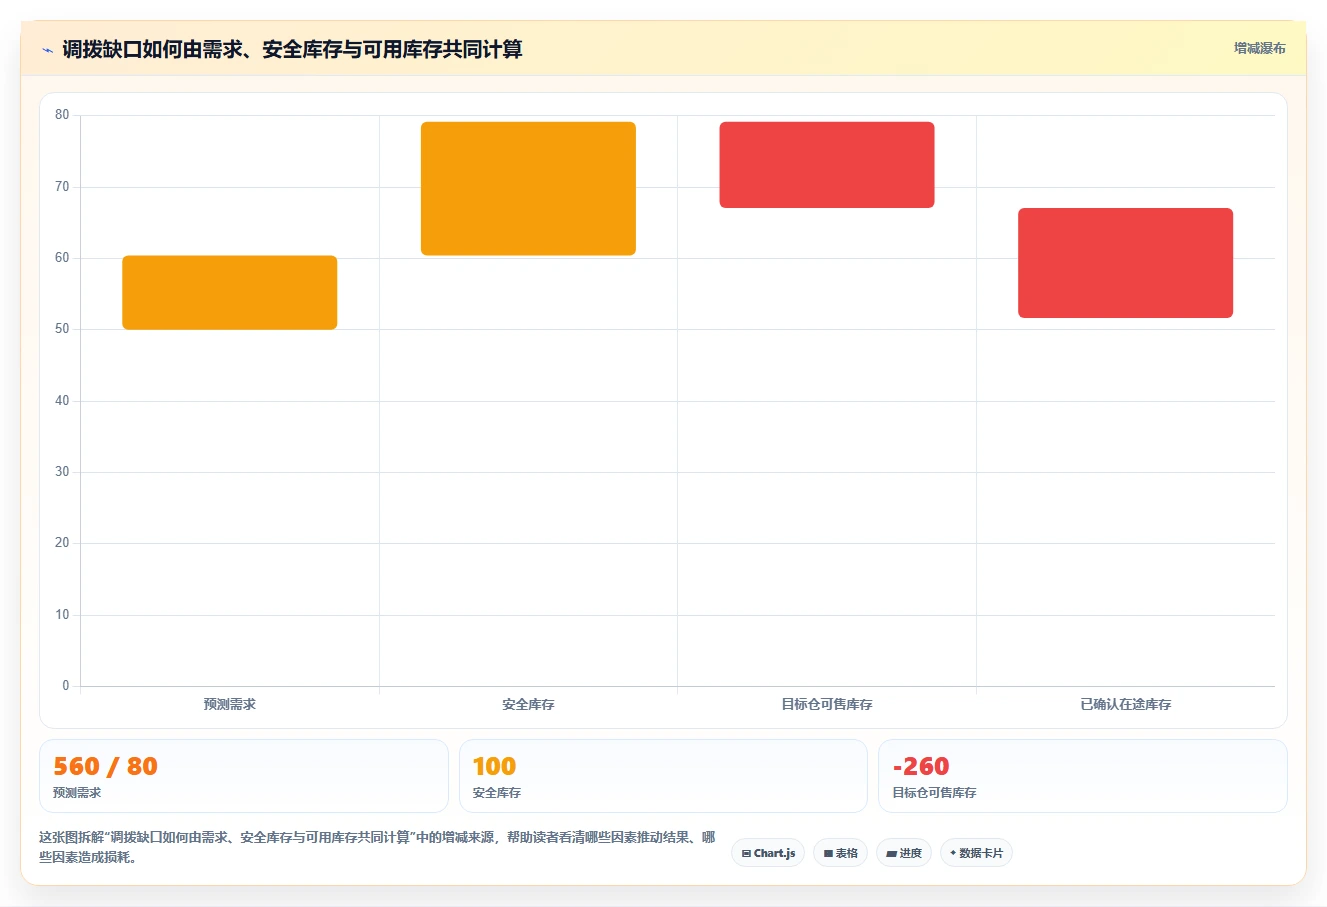Viewport: 1327px width, 907px height.
Task: Click the y-axis value 80
Action: point(62,115)
